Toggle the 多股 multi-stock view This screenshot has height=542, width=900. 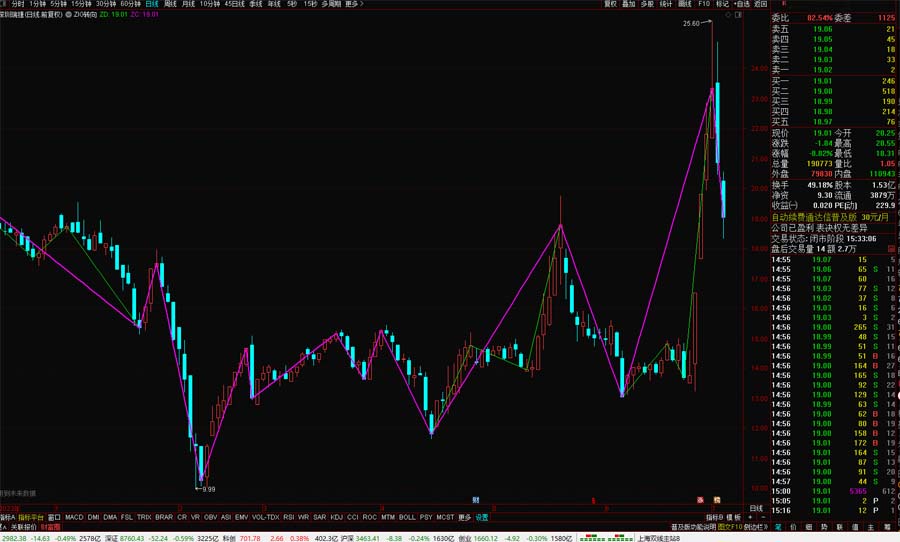click(647, 4)
